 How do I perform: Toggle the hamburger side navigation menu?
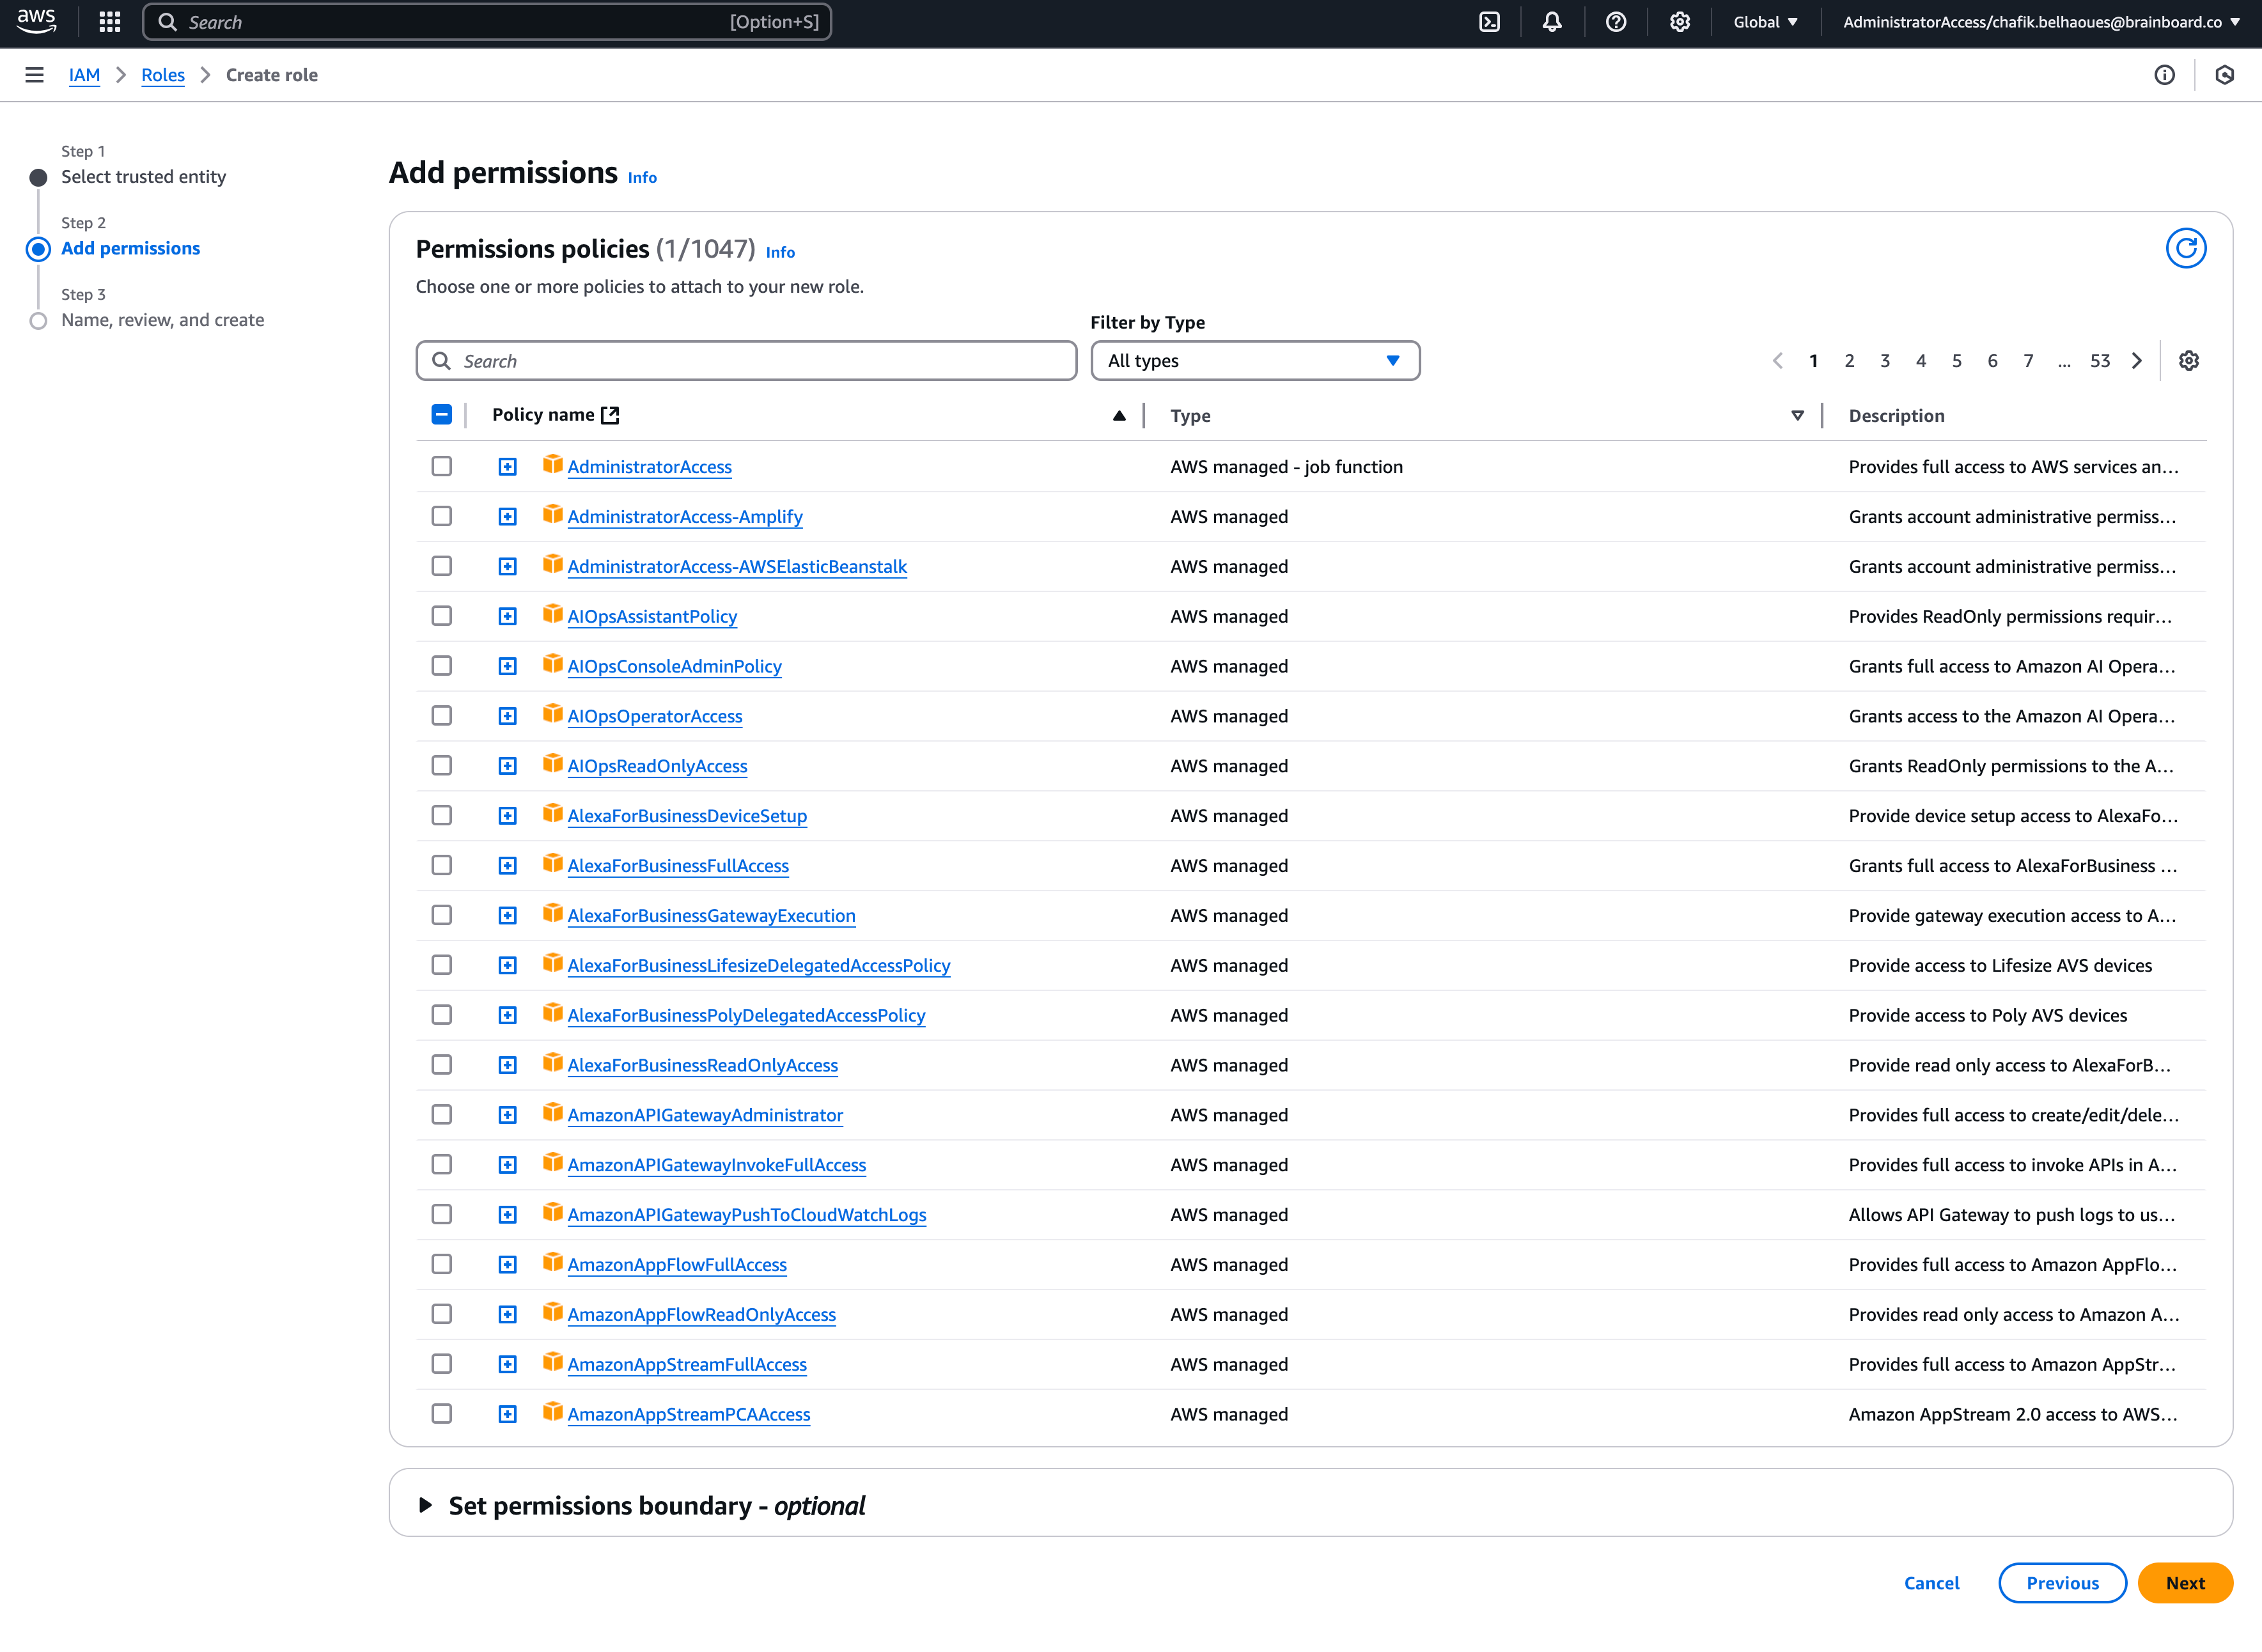pos(34,75)
